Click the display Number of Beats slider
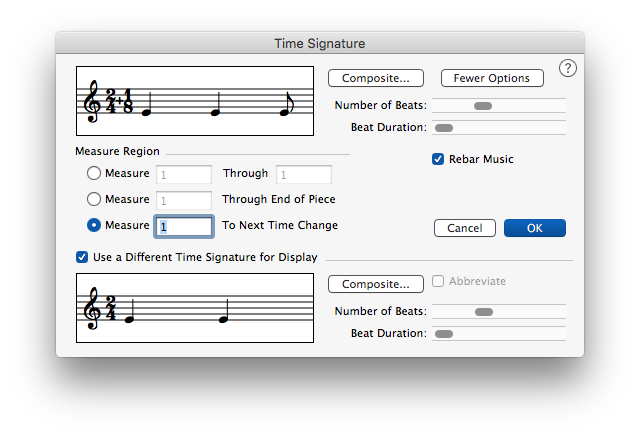 pos(484,312)
